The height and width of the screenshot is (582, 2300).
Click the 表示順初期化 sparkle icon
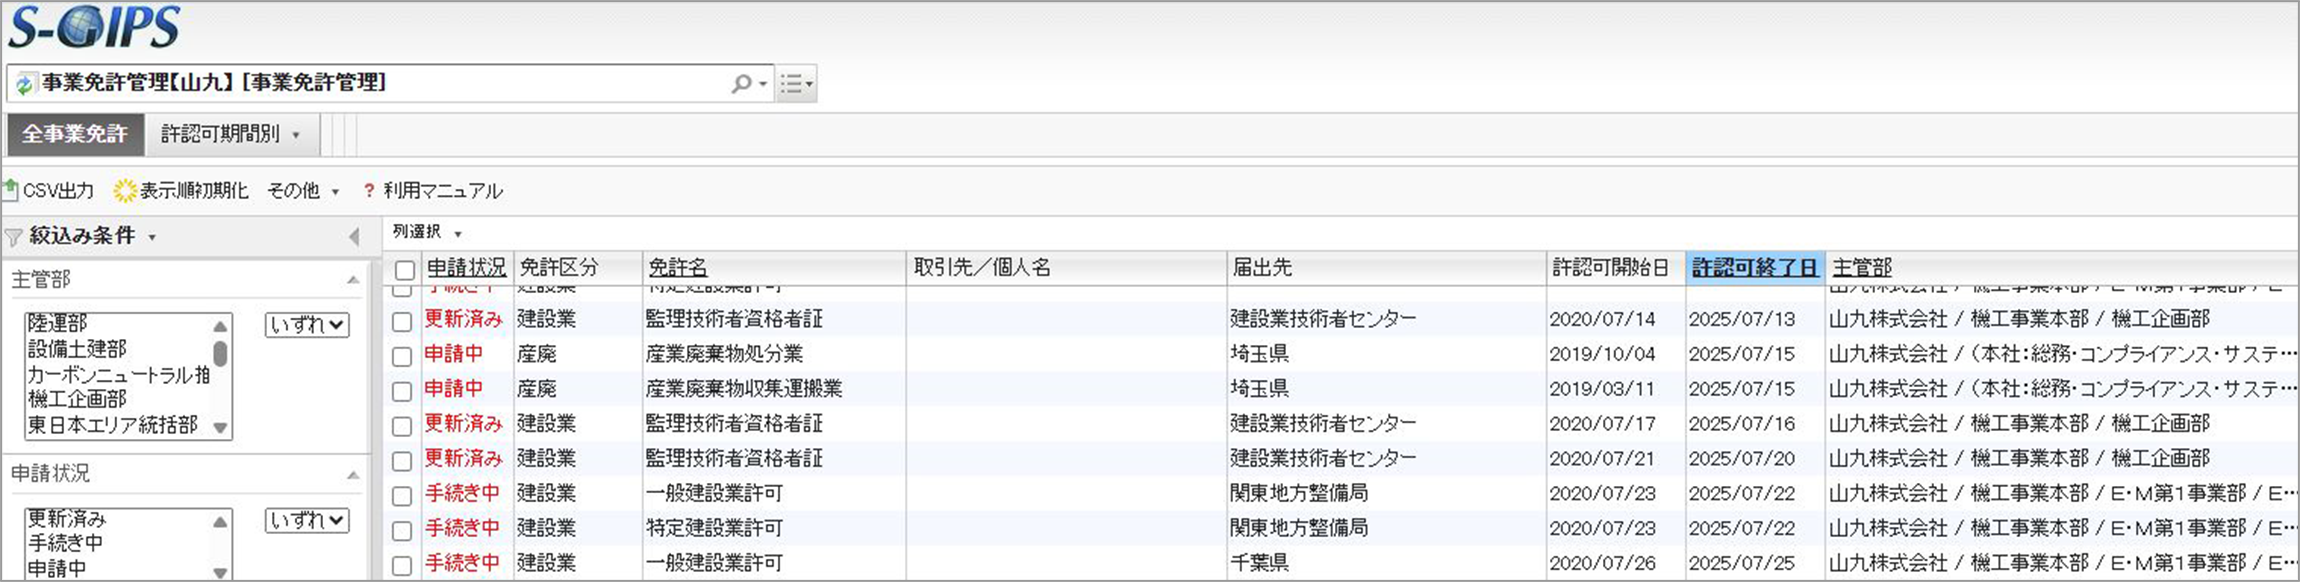(125, 190)
